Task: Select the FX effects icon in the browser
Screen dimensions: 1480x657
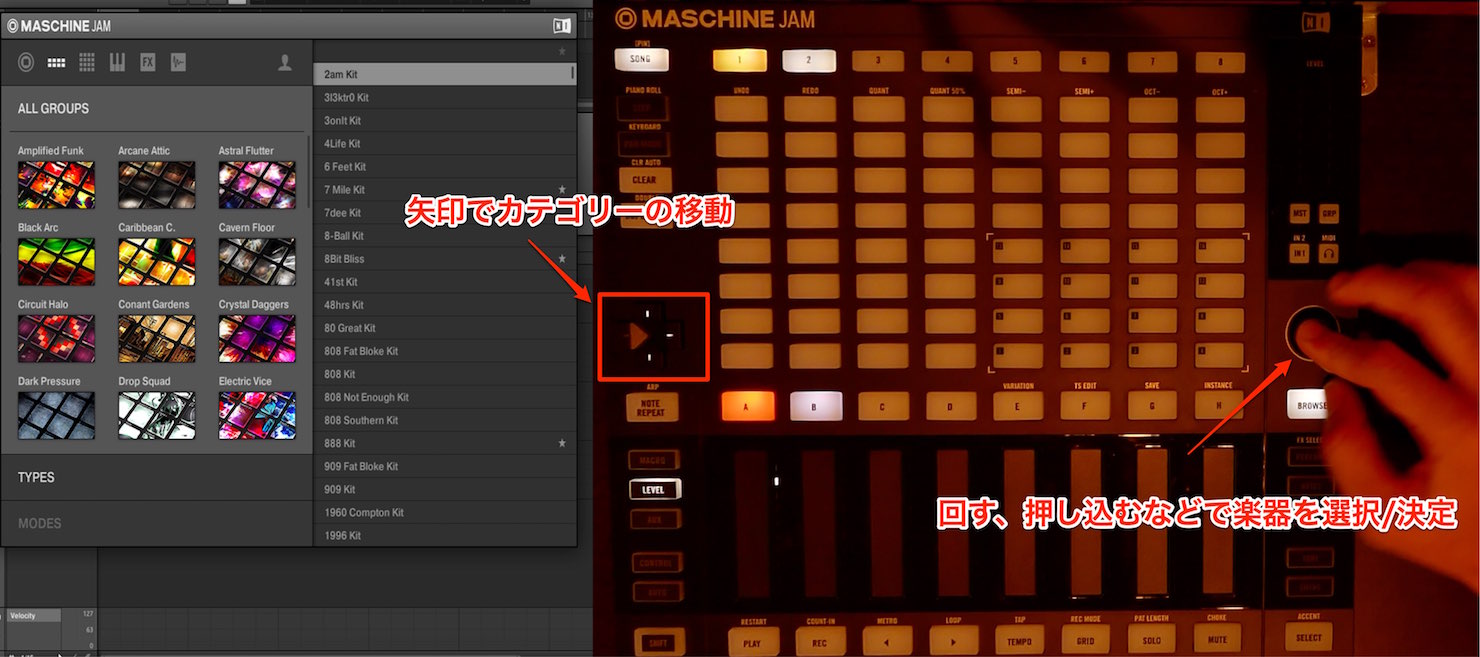Action: click(x=148, y=63)
